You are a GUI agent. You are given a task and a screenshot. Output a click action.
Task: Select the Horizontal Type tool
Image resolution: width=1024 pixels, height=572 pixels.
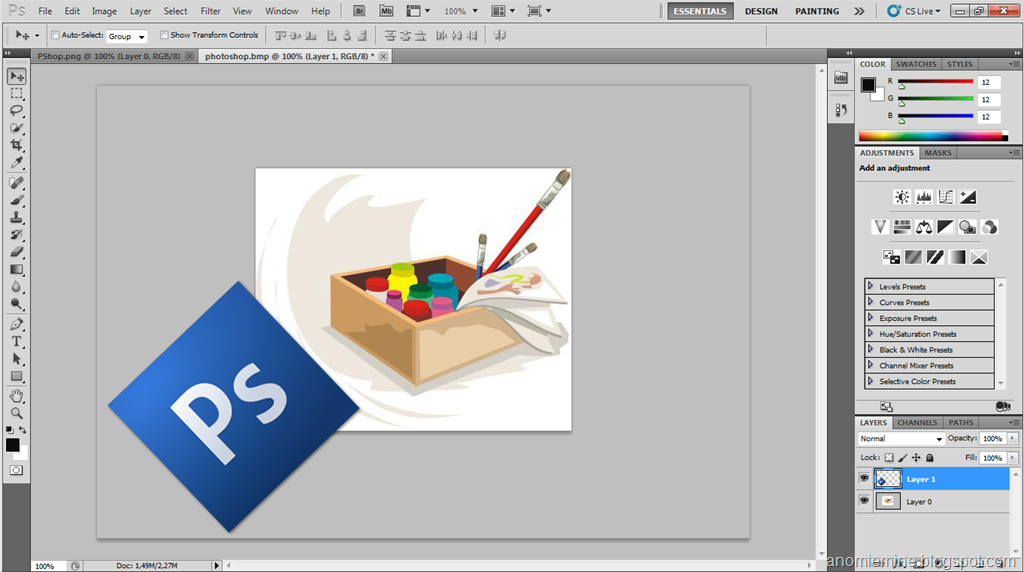tap(16, 342)
